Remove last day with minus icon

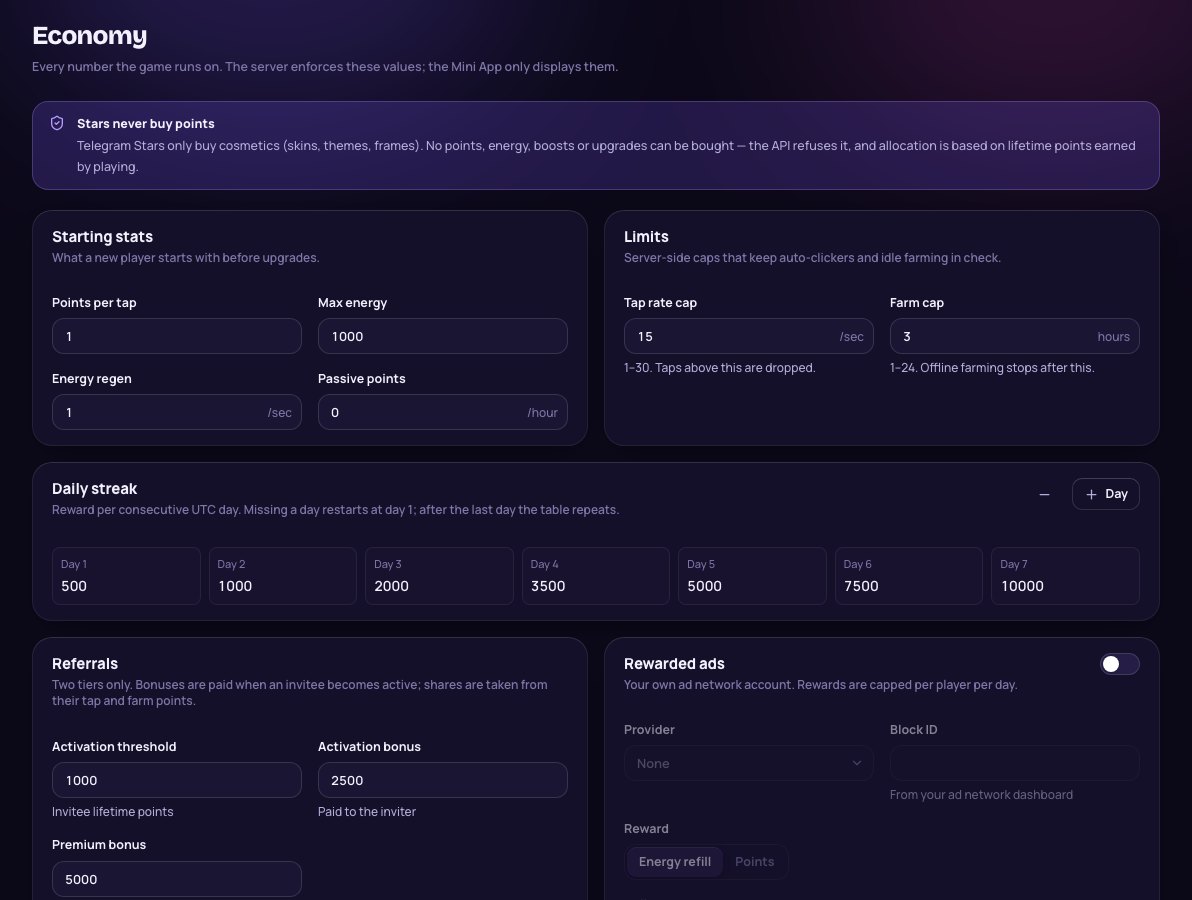pos(1044,494)
